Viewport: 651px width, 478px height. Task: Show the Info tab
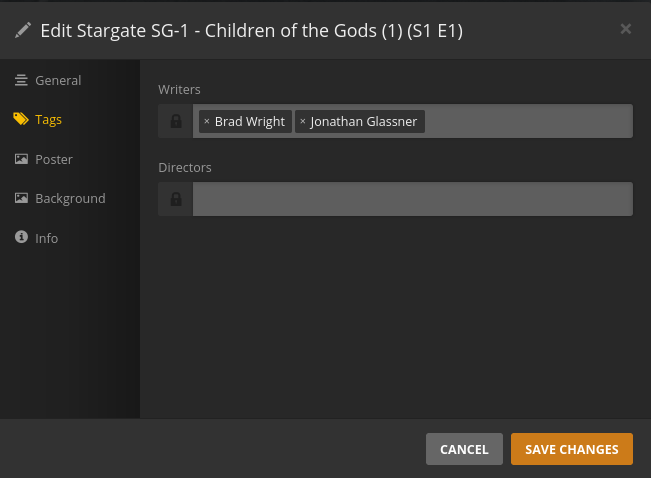47,238
